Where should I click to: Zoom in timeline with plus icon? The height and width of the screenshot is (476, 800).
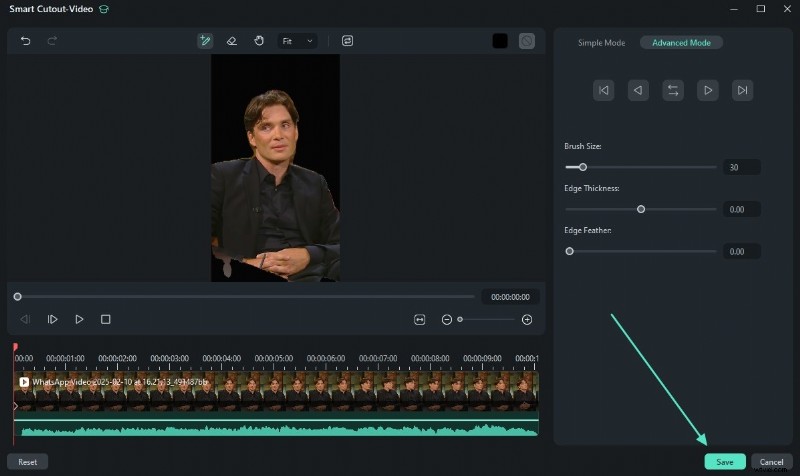click(527, 319)
